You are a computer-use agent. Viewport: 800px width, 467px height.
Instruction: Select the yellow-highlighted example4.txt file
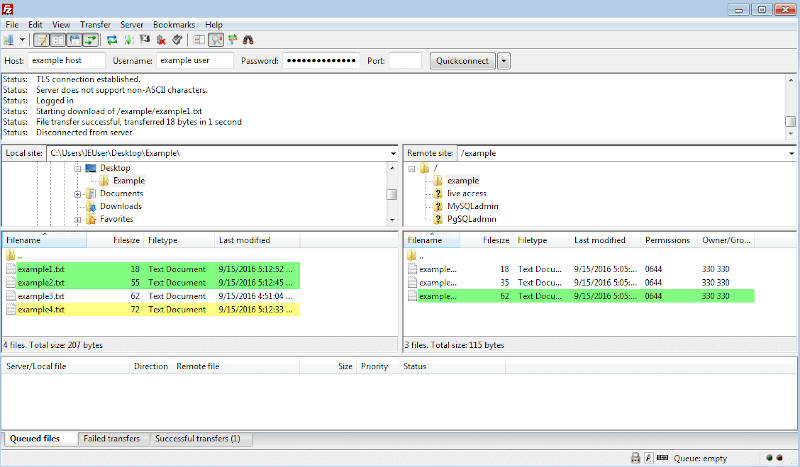(153, 309)
